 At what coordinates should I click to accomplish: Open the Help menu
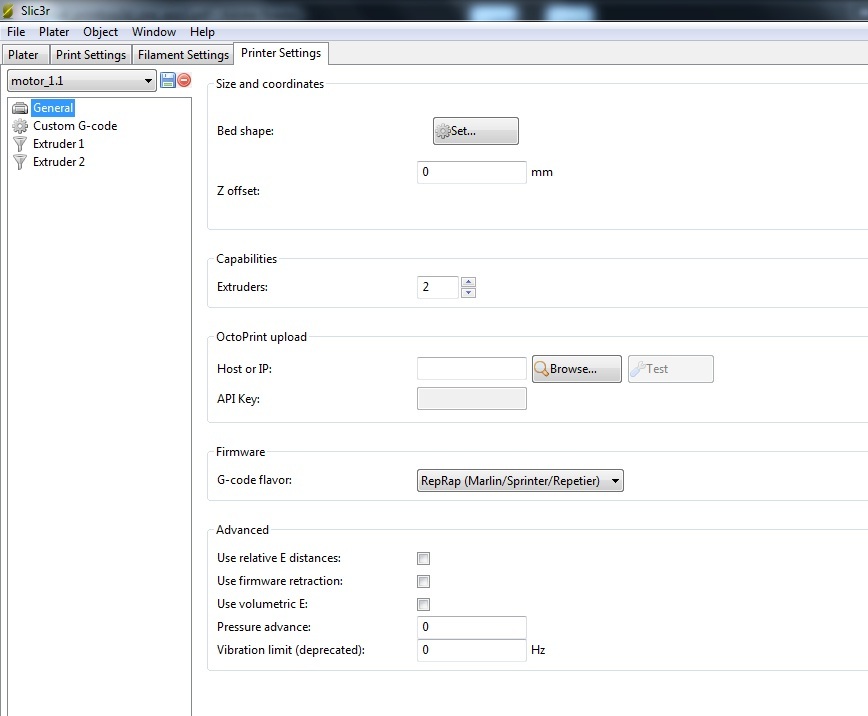tap(202, 32)
